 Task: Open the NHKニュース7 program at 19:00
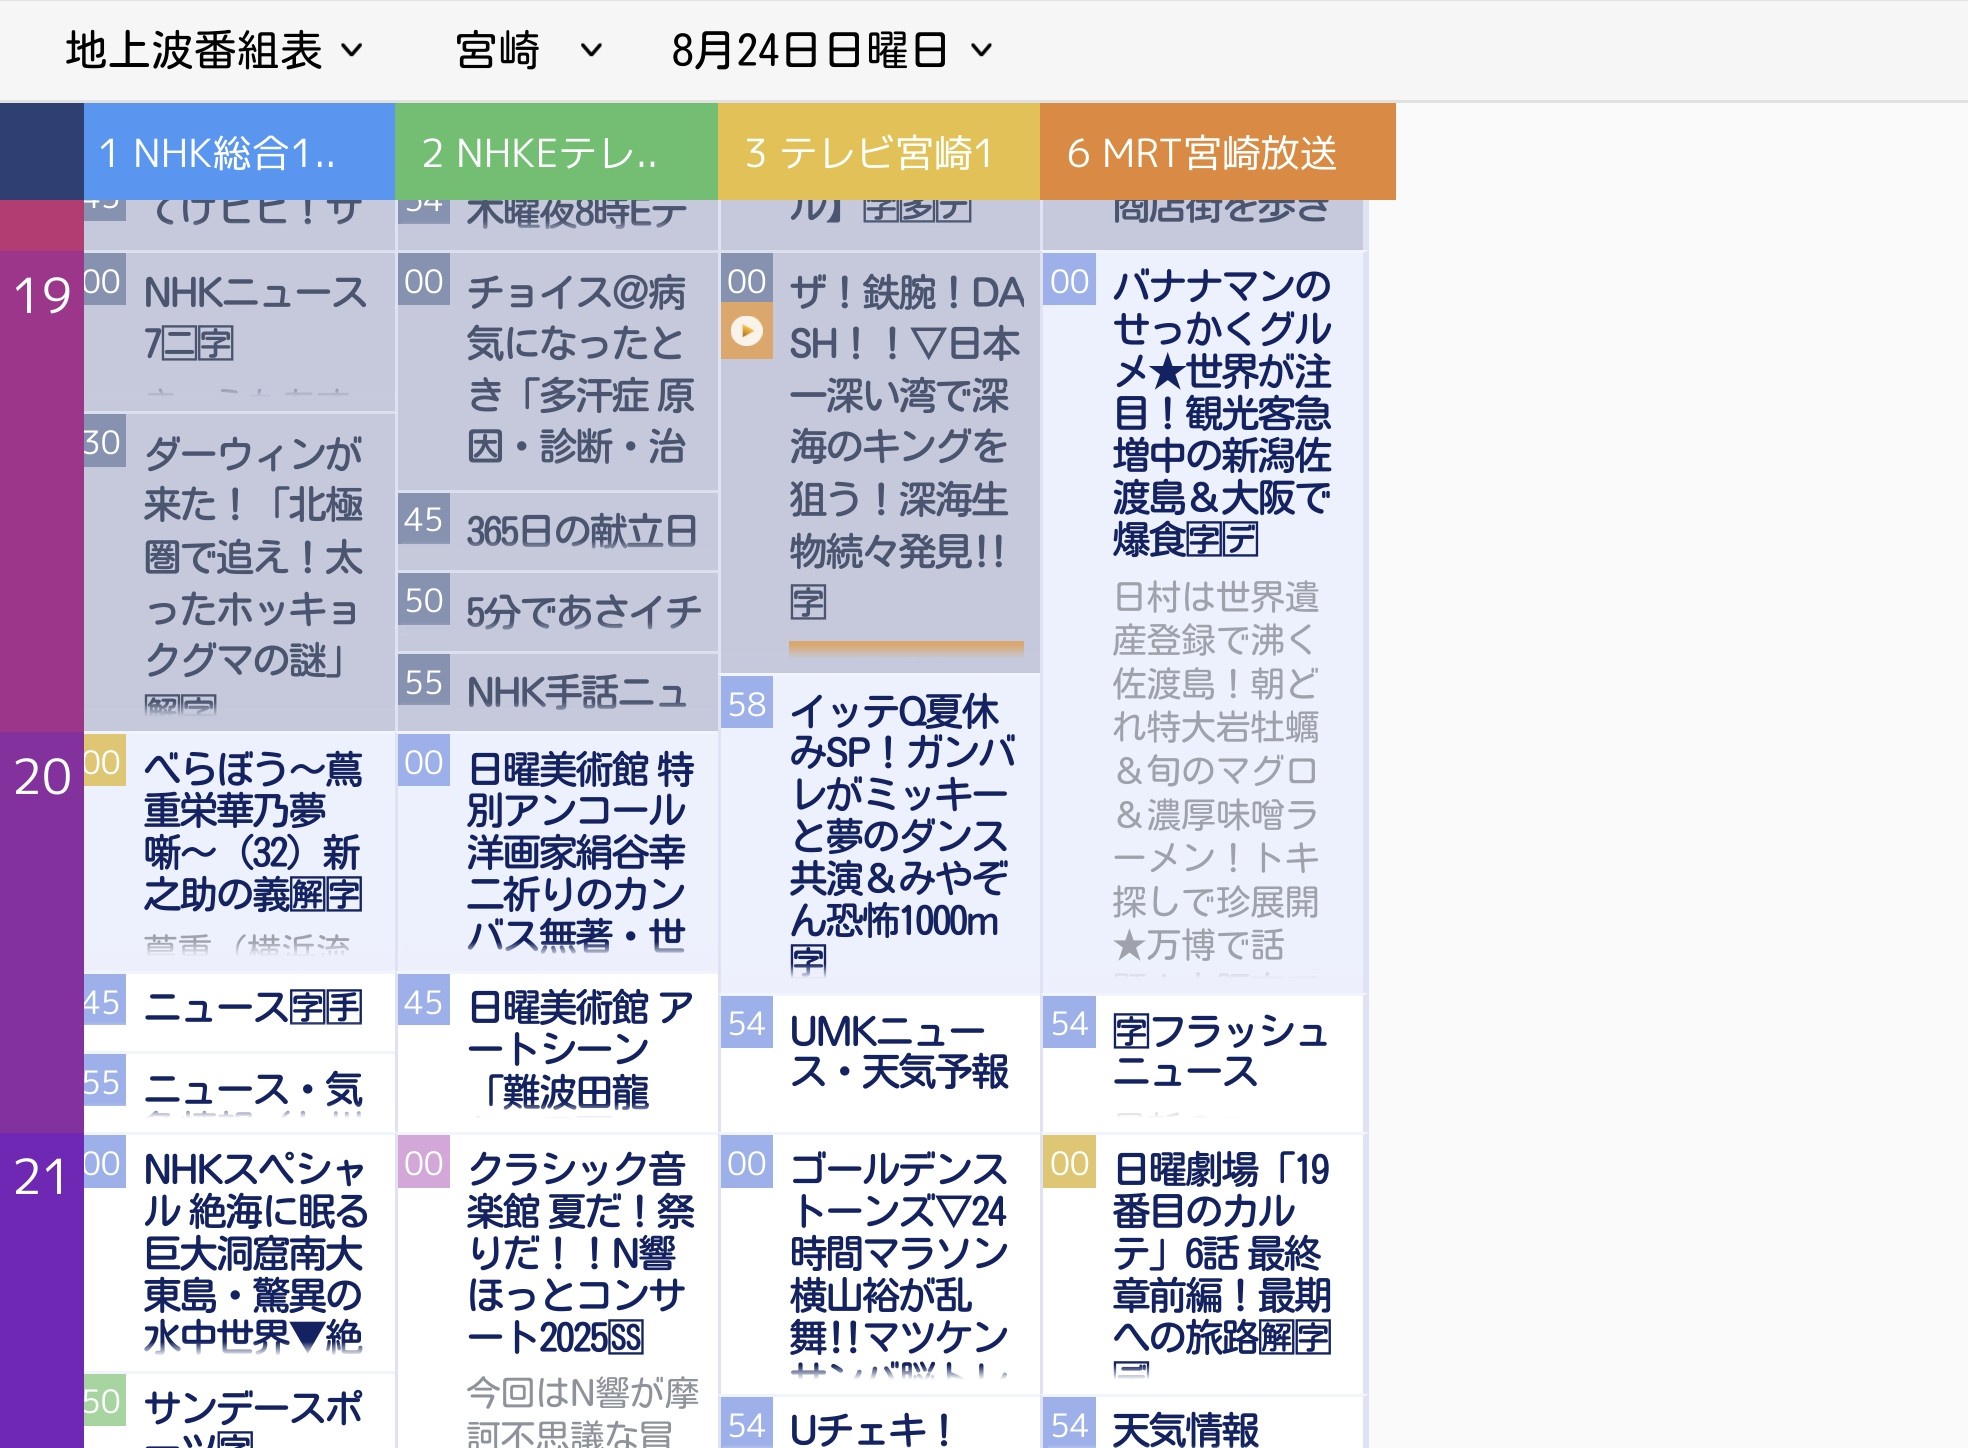pos(240,331)
